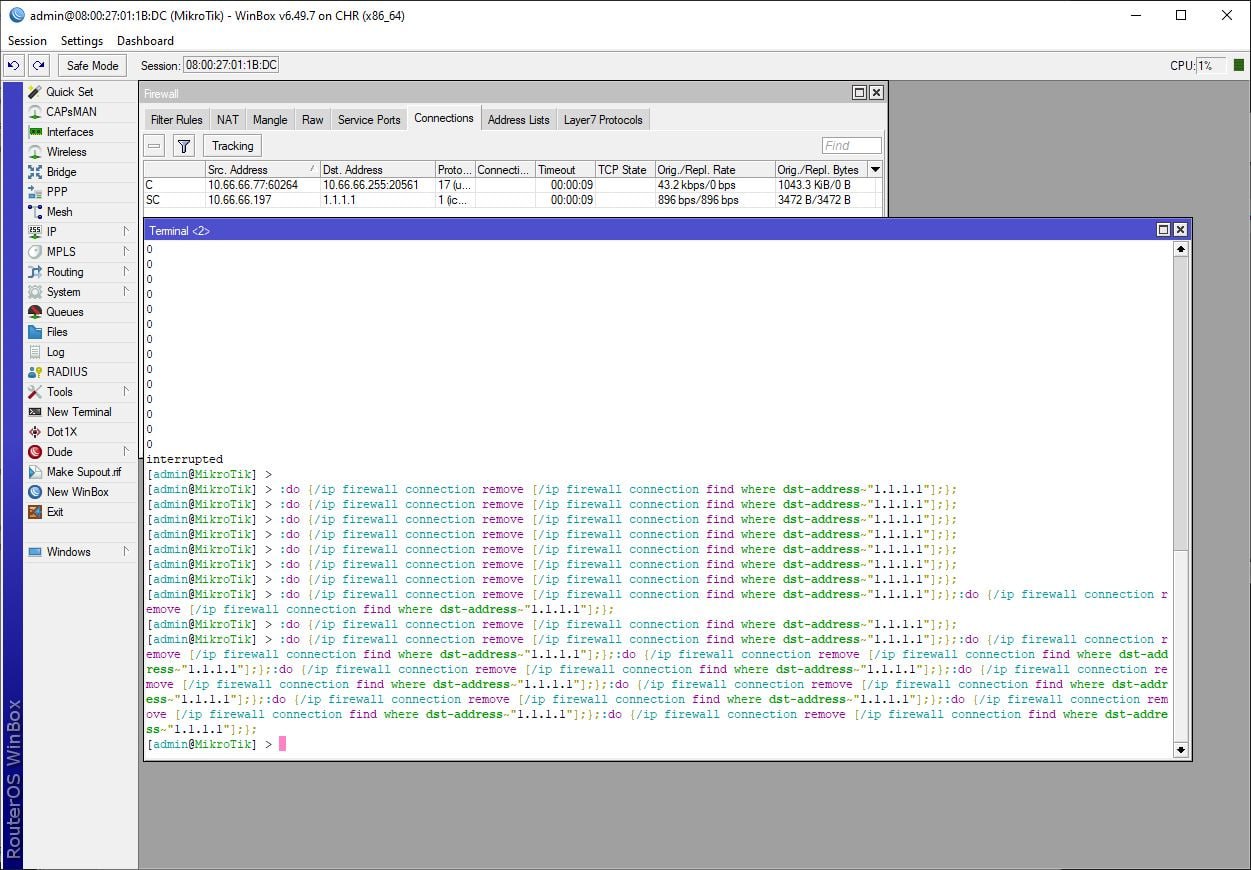Screen dimensions: 1251x870
Task: Expand the IP submenu
Action: coord(126,232)
